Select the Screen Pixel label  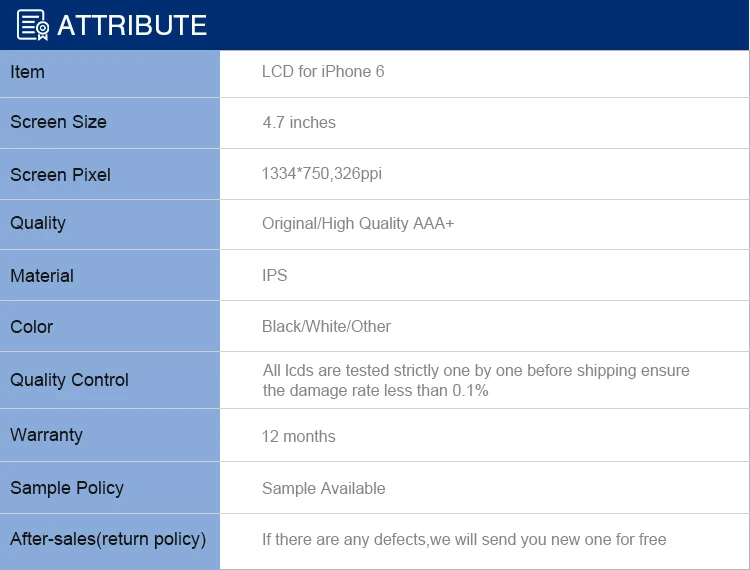tap(60, 175)
